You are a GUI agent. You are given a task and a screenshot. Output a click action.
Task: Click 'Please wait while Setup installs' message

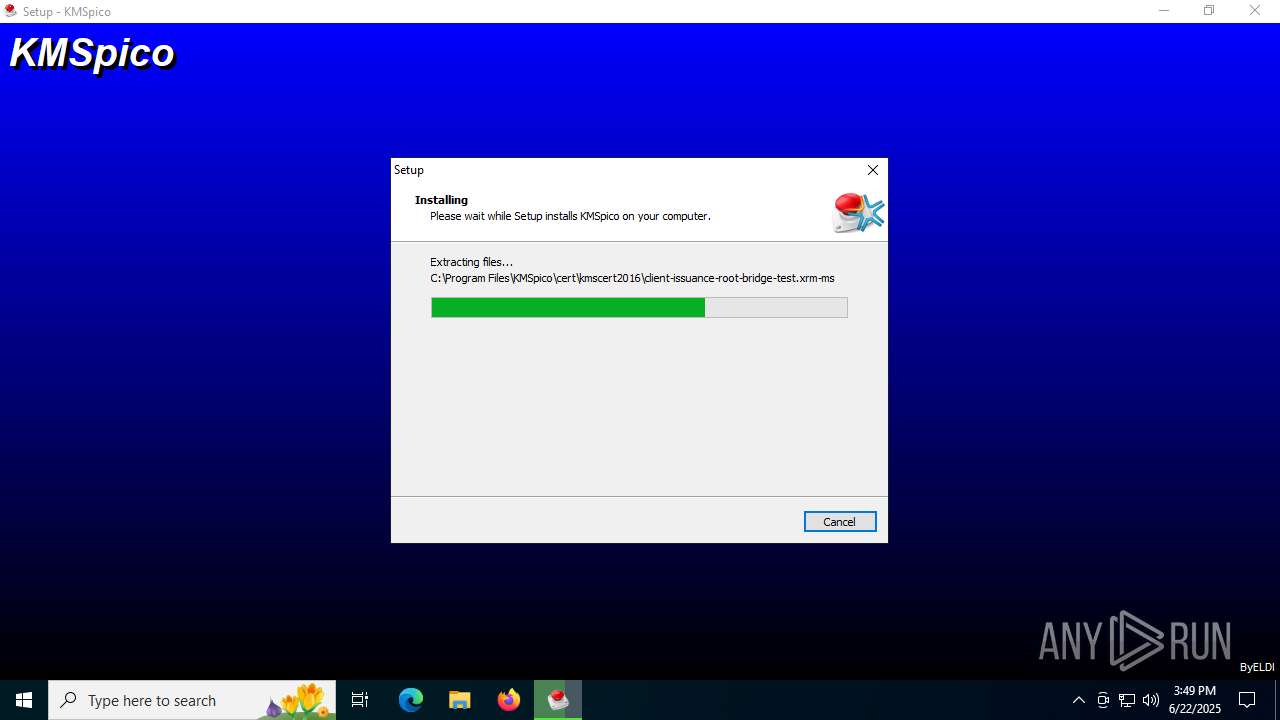(570, 216)
